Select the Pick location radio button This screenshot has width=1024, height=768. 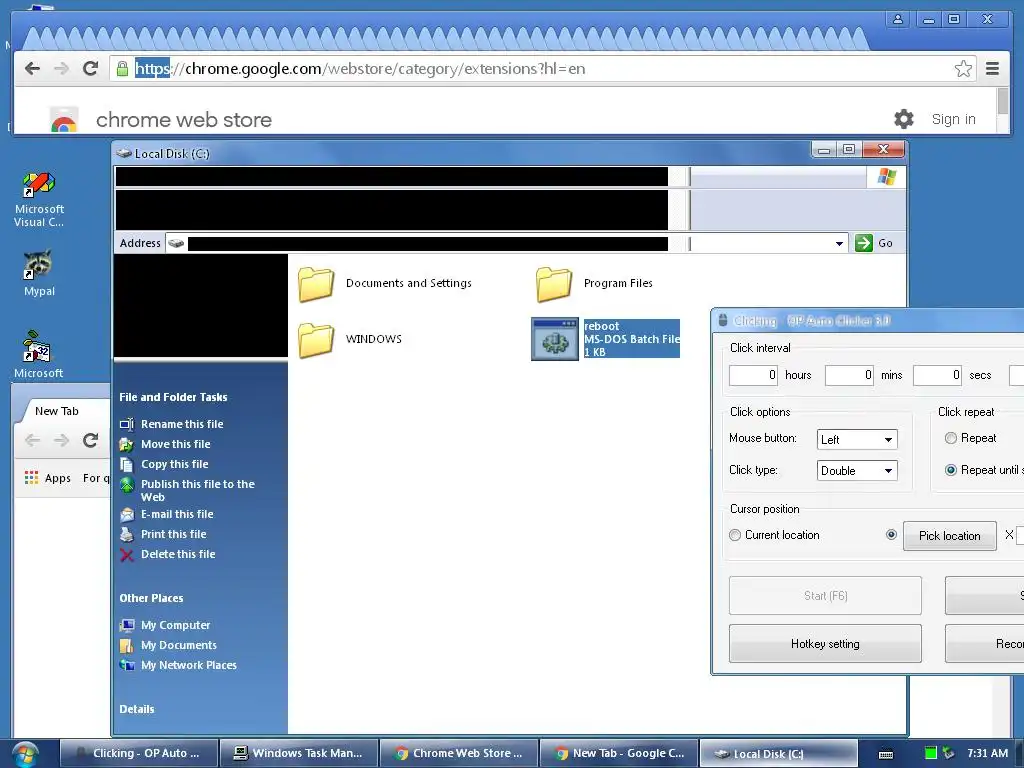(x=891, y=535)
